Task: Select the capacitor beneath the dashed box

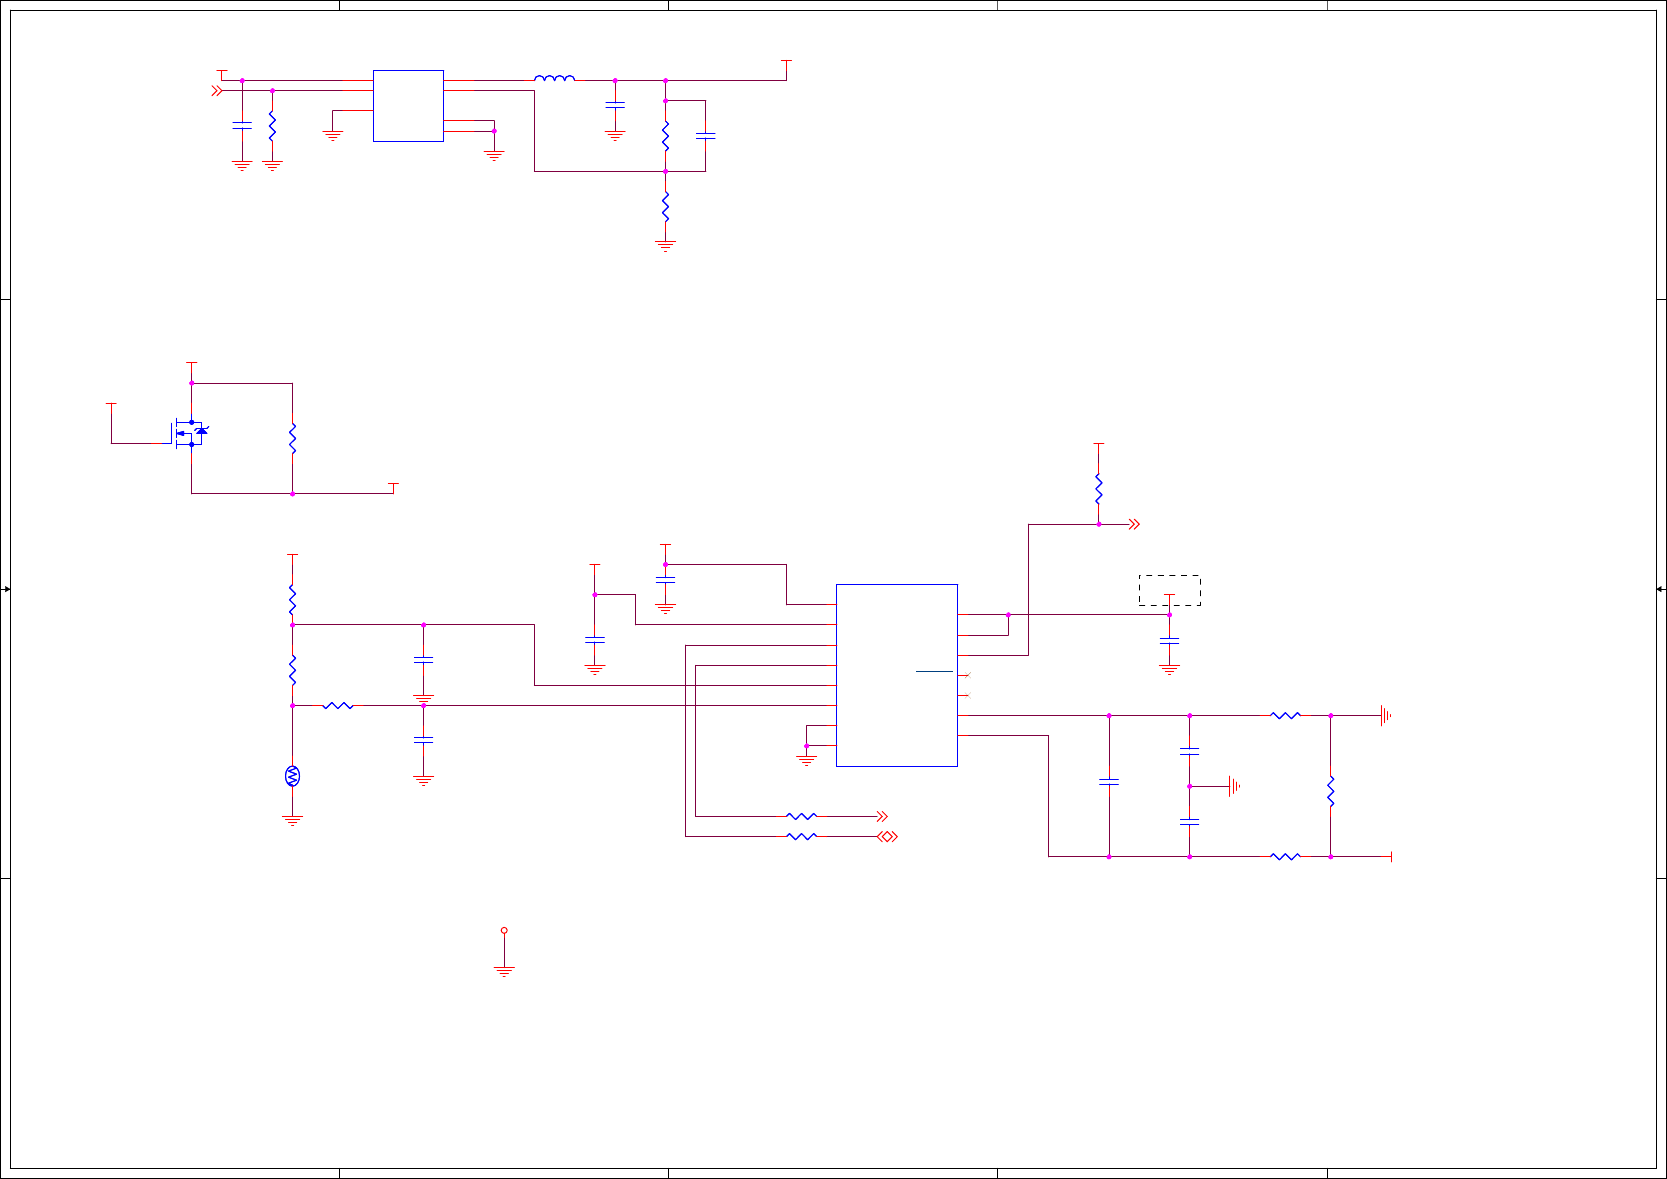Action: click(x=1169, y=640)
